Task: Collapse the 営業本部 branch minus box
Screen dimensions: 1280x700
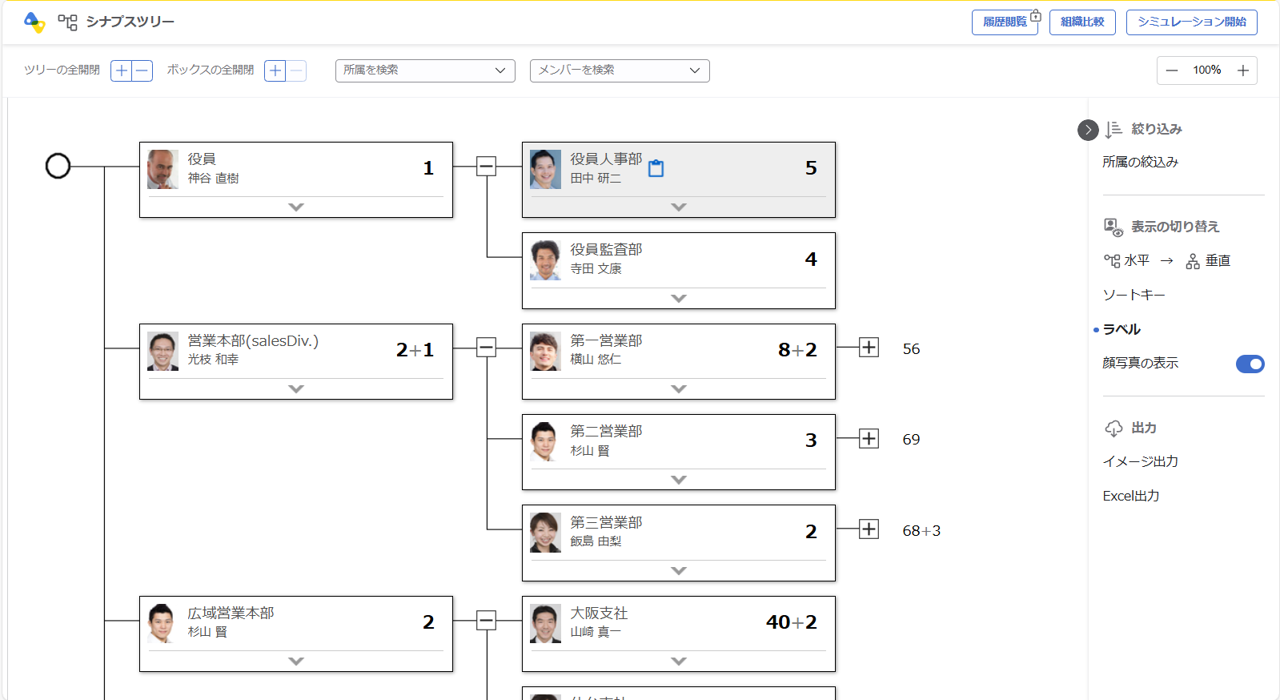Action: (486, 348)
